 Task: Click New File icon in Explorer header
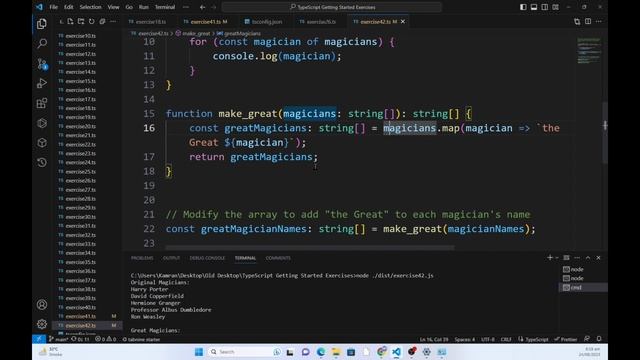click(70, 22)
